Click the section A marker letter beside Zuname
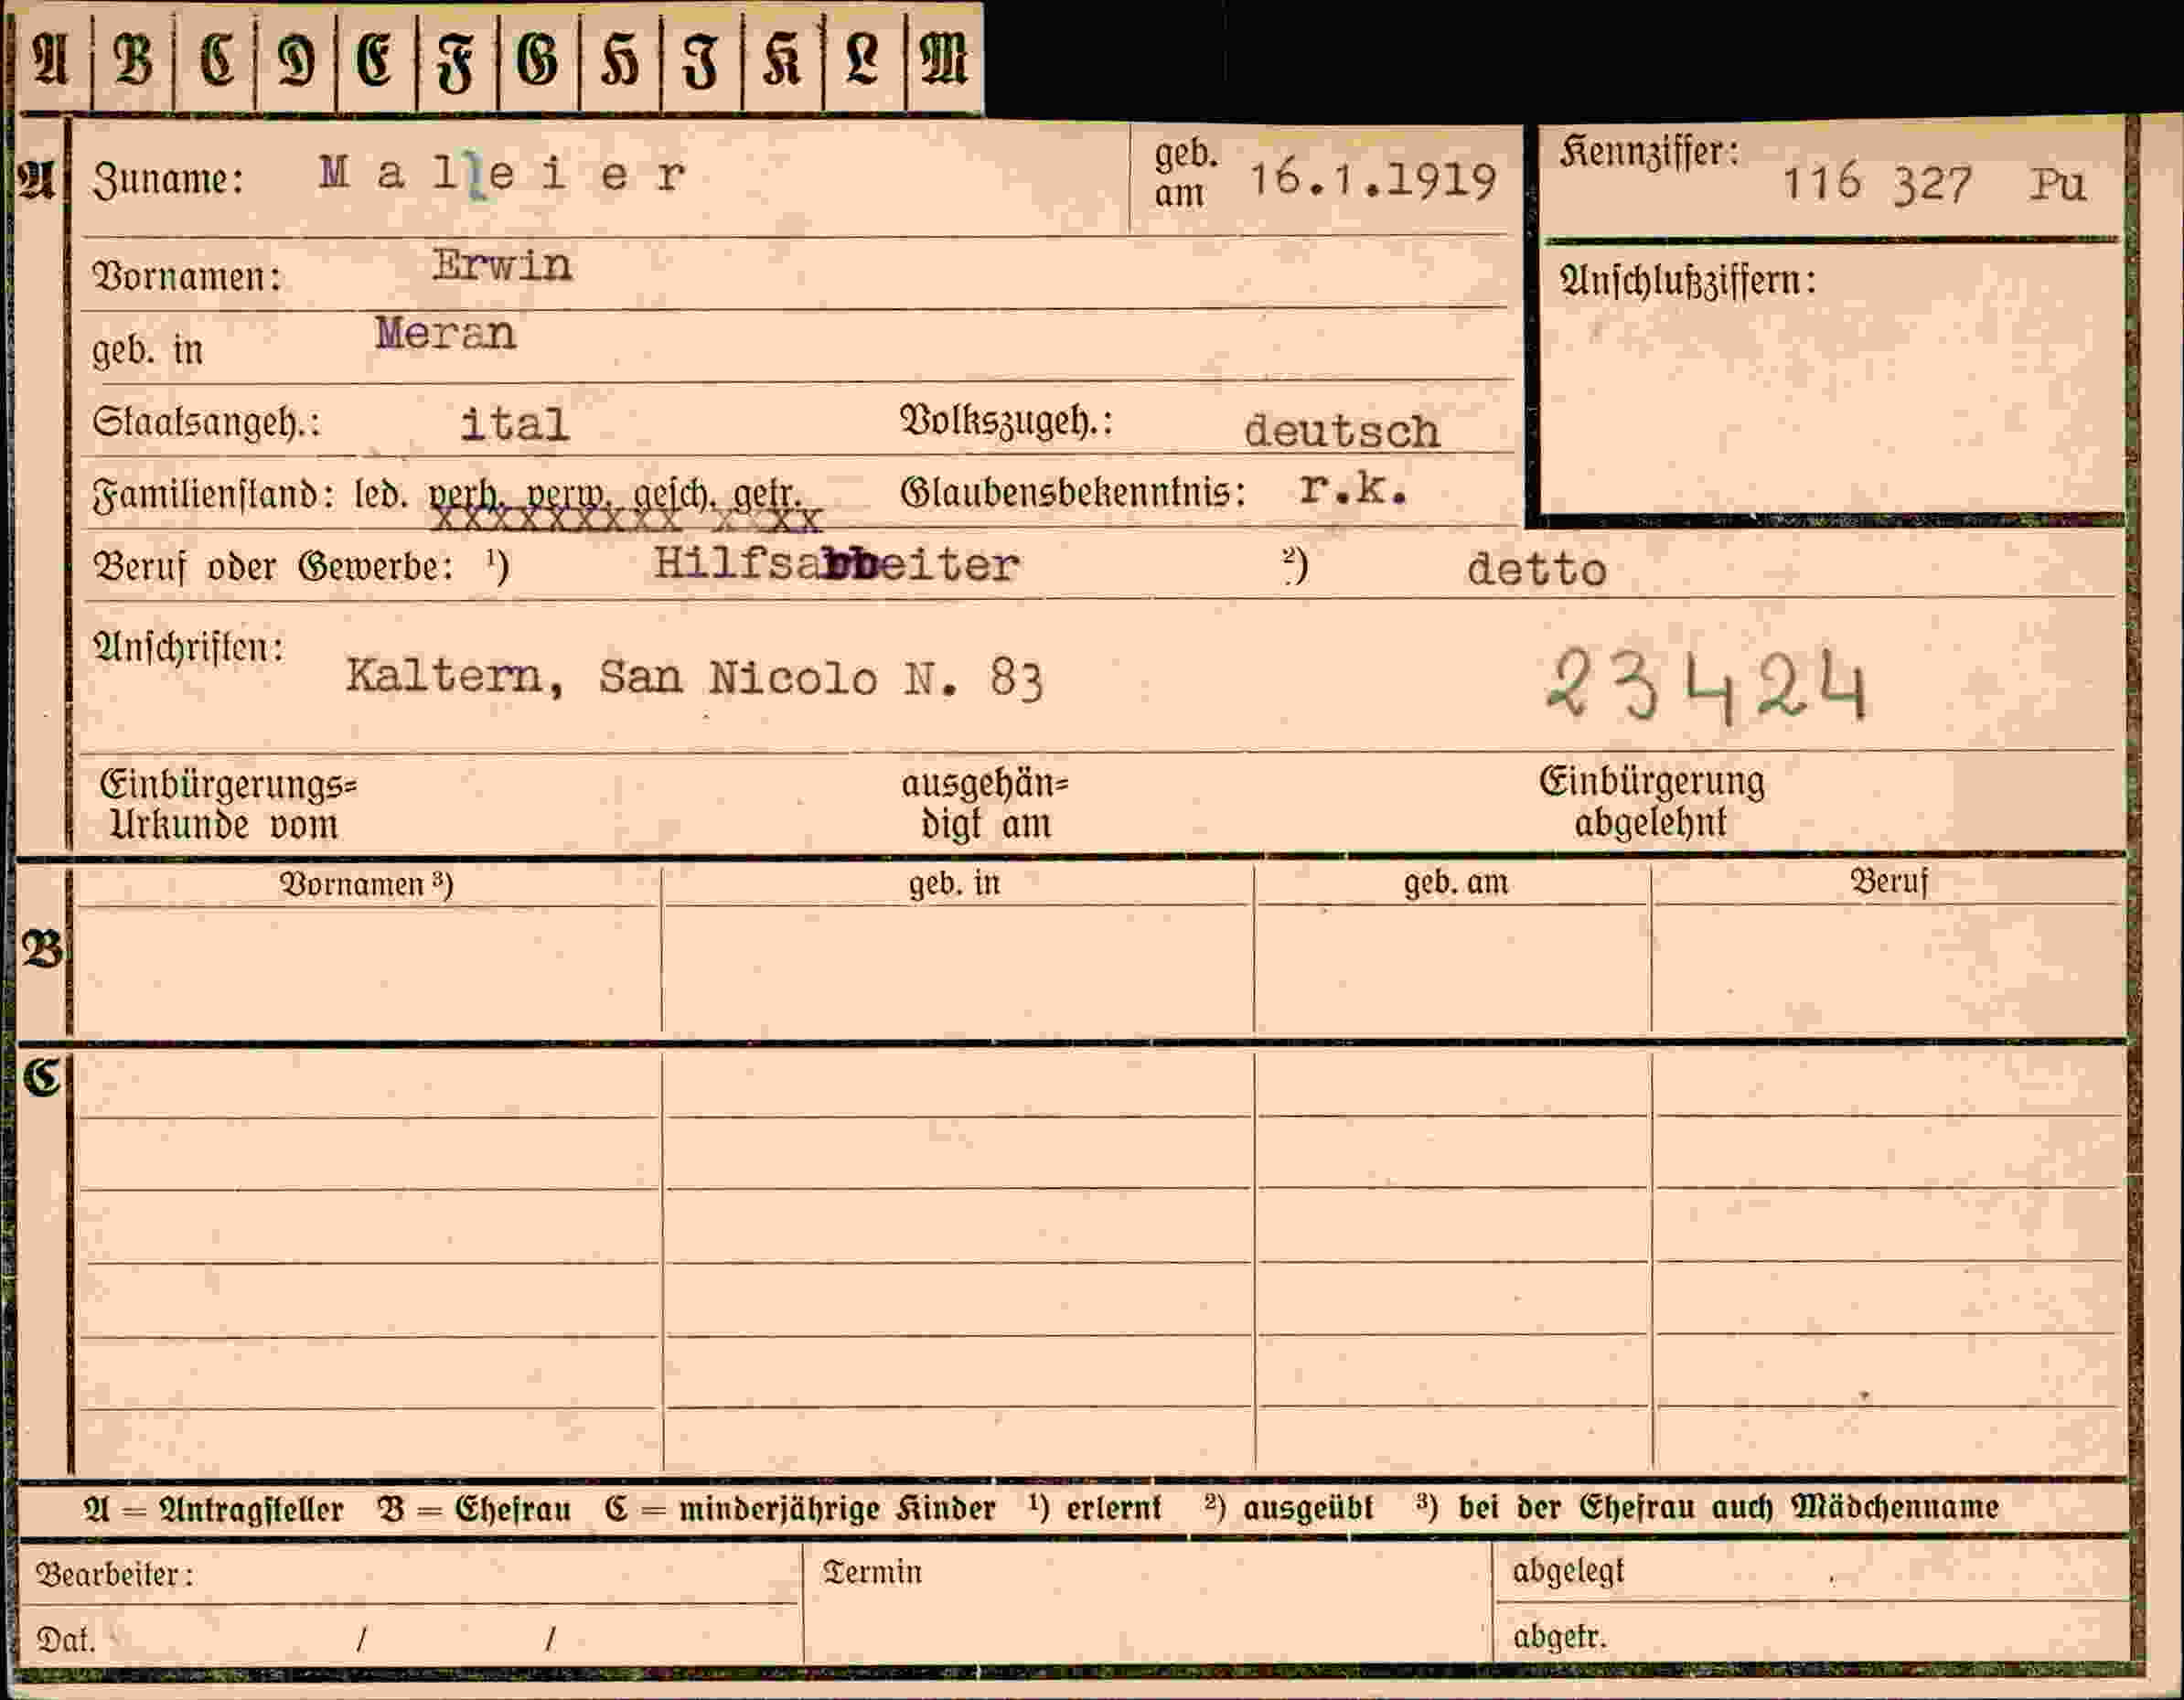Image resolution: width=2184 pixels, height=1700 pixels. click(x=36, y=180)
